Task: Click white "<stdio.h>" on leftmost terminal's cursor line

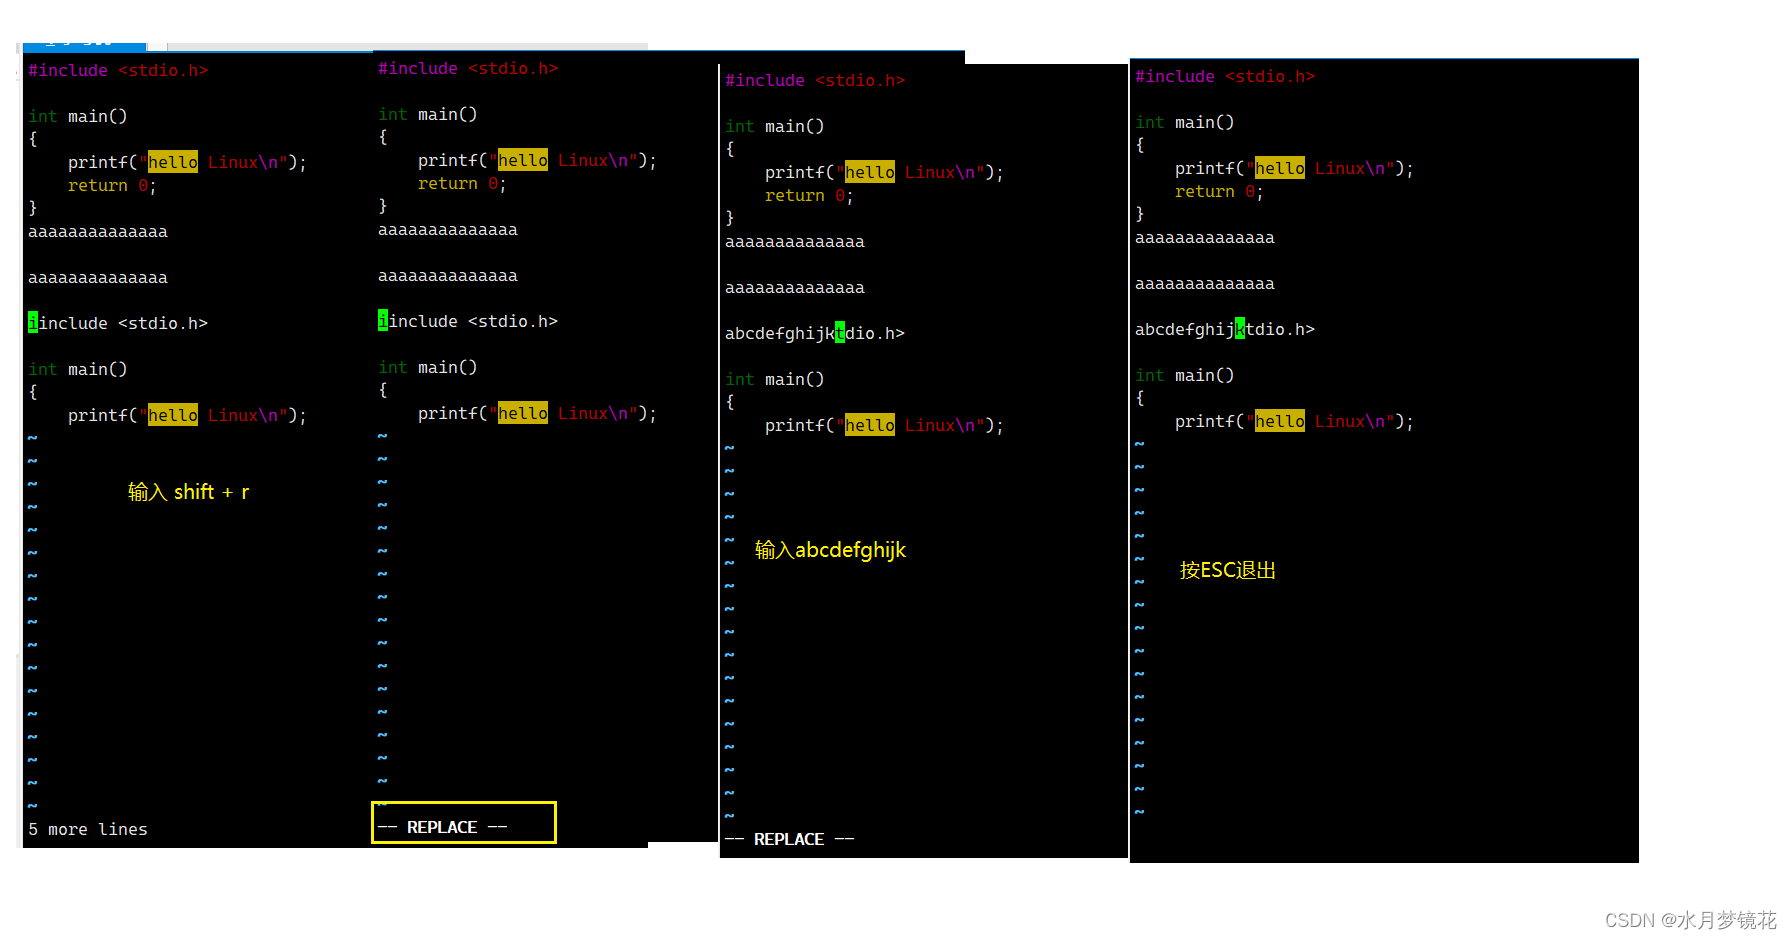Action: 163,323
